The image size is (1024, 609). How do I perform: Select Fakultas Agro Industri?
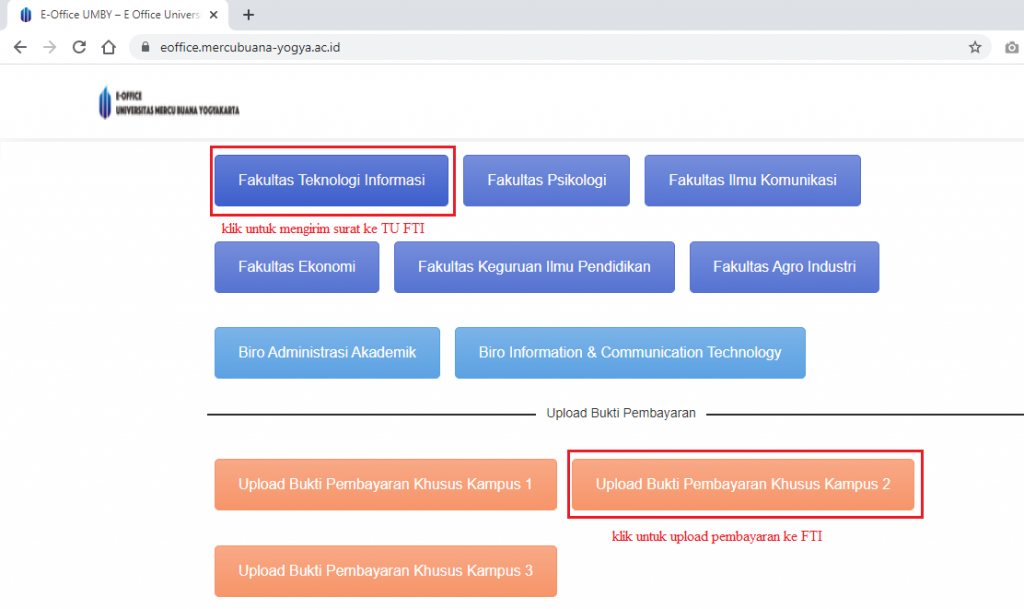[x=784, y=267]
